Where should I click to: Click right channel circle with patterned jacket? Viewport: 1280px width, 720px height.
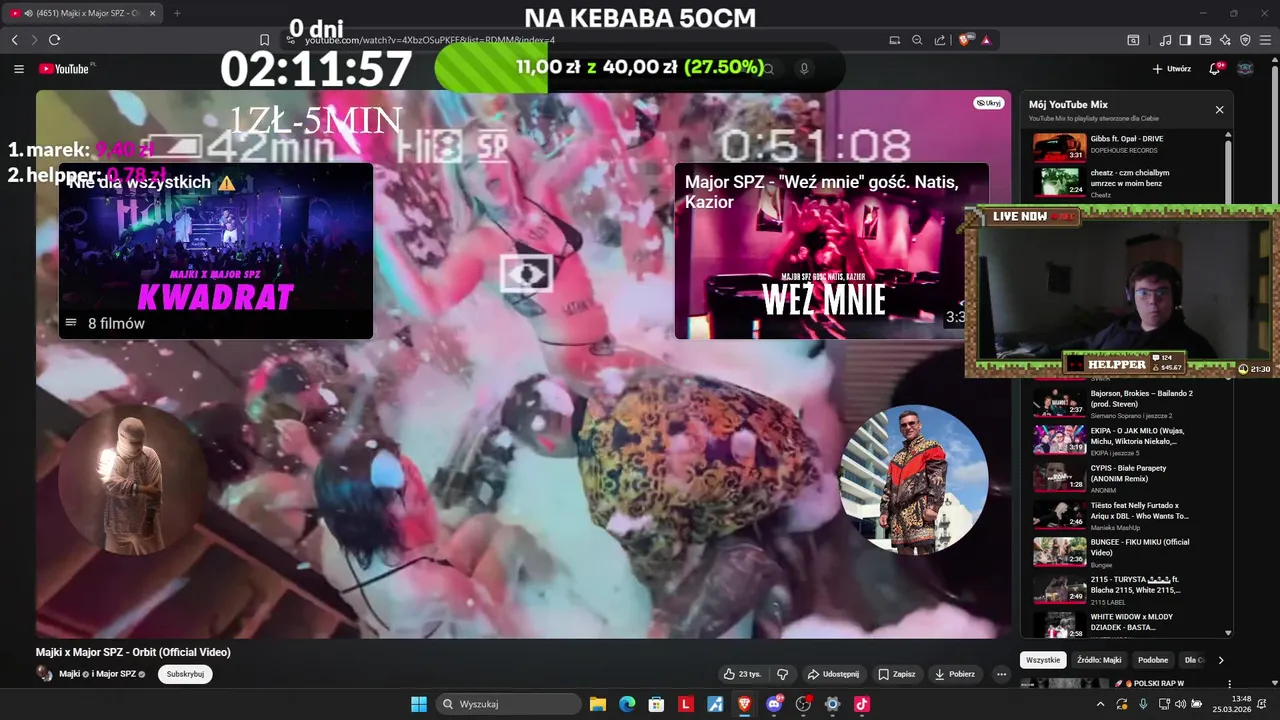coord(913,479)
